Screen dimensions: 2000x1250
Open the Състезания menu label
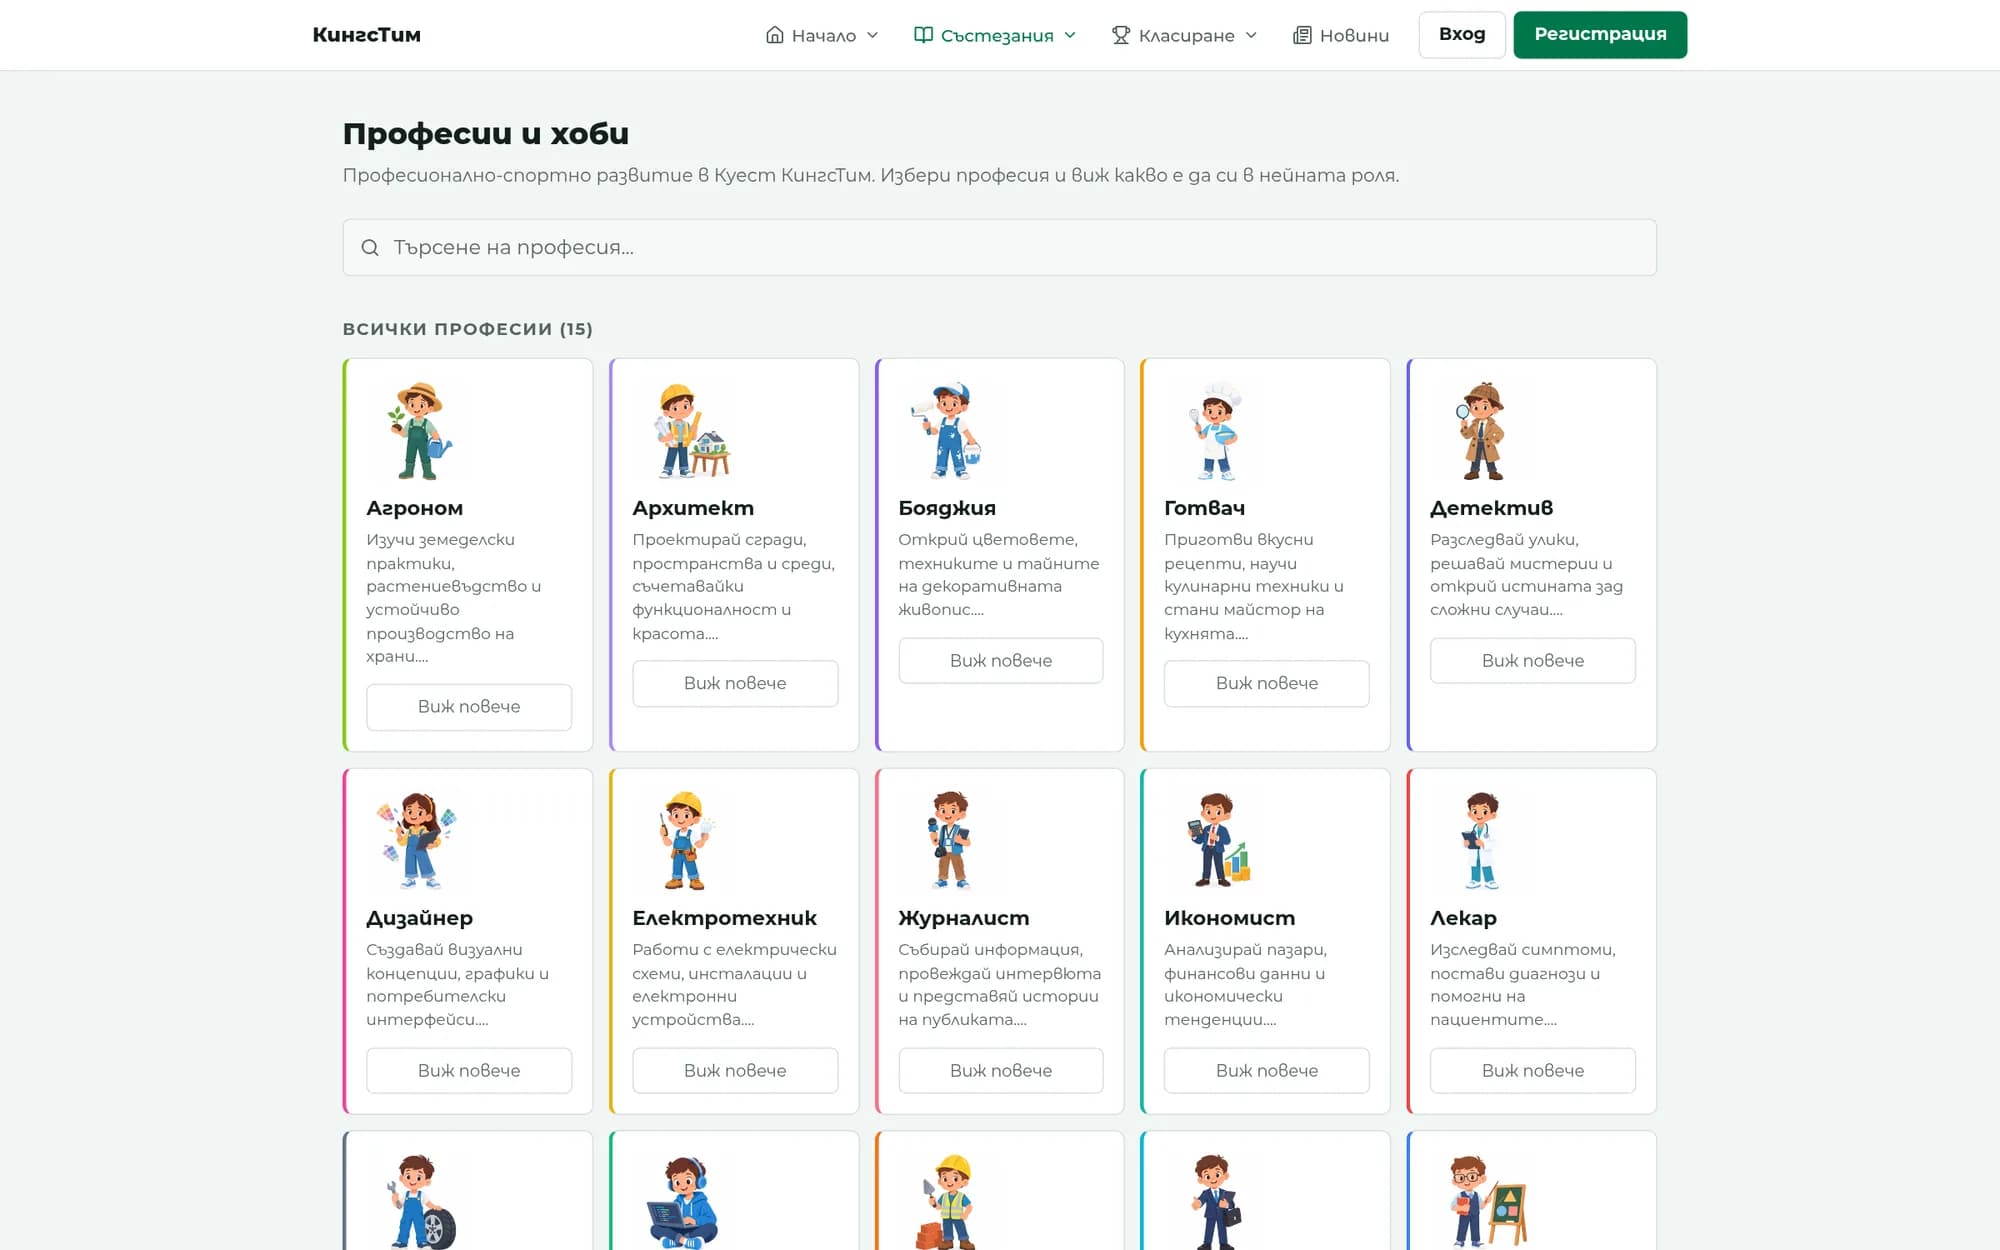pyautogui.click(x=997, y=36)
